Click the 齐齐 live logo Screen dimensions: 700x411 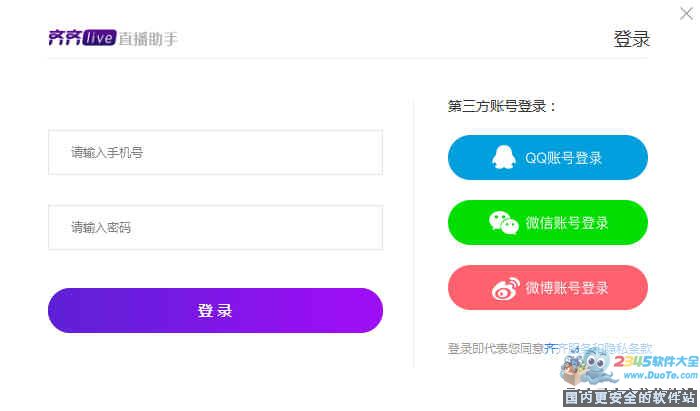82,38
